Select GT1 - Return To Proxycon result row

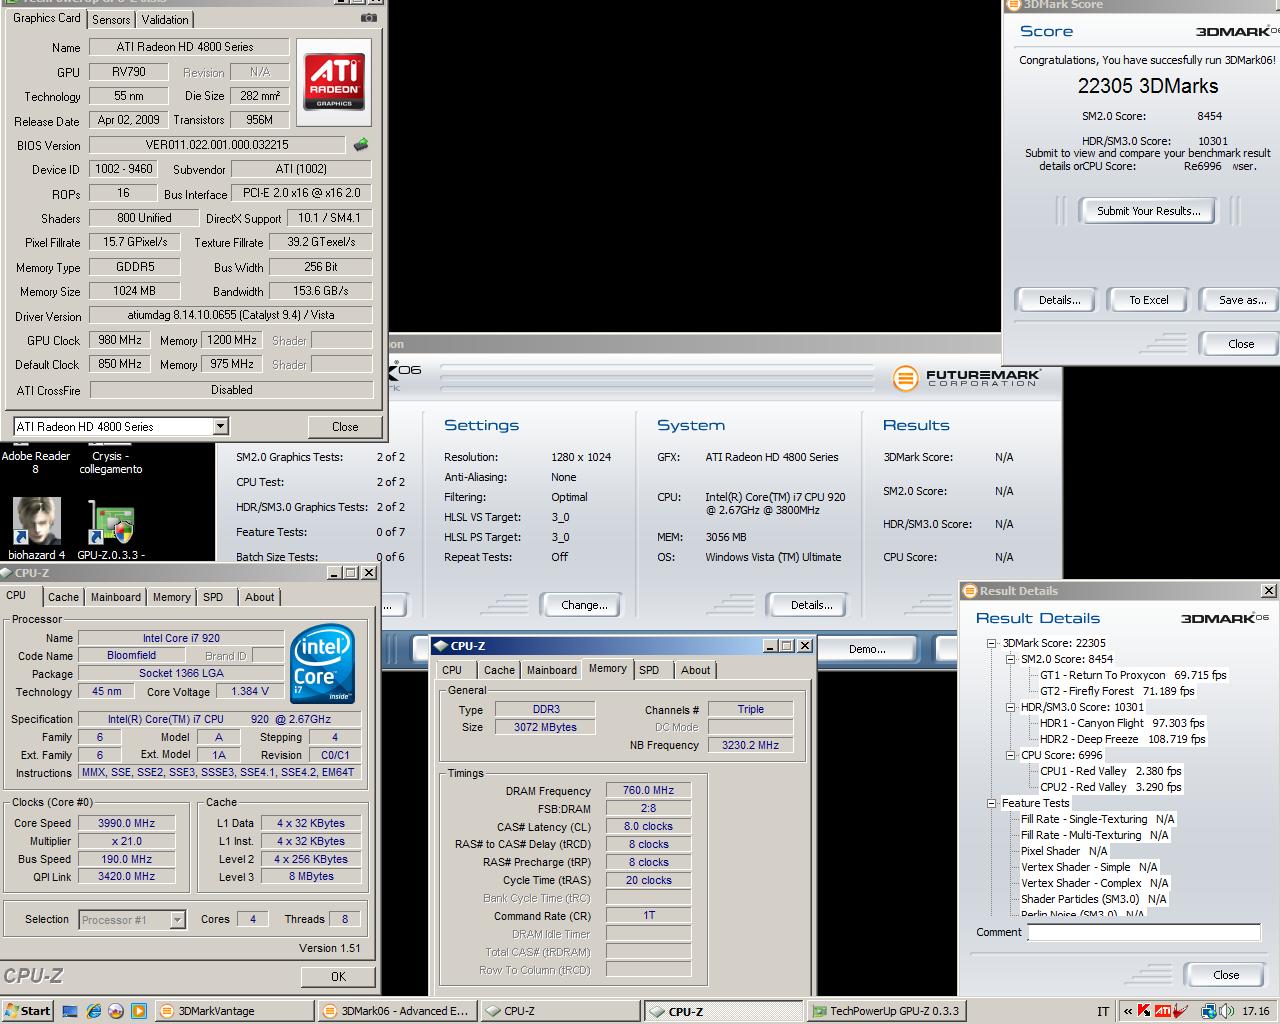tap(1133, 675)
